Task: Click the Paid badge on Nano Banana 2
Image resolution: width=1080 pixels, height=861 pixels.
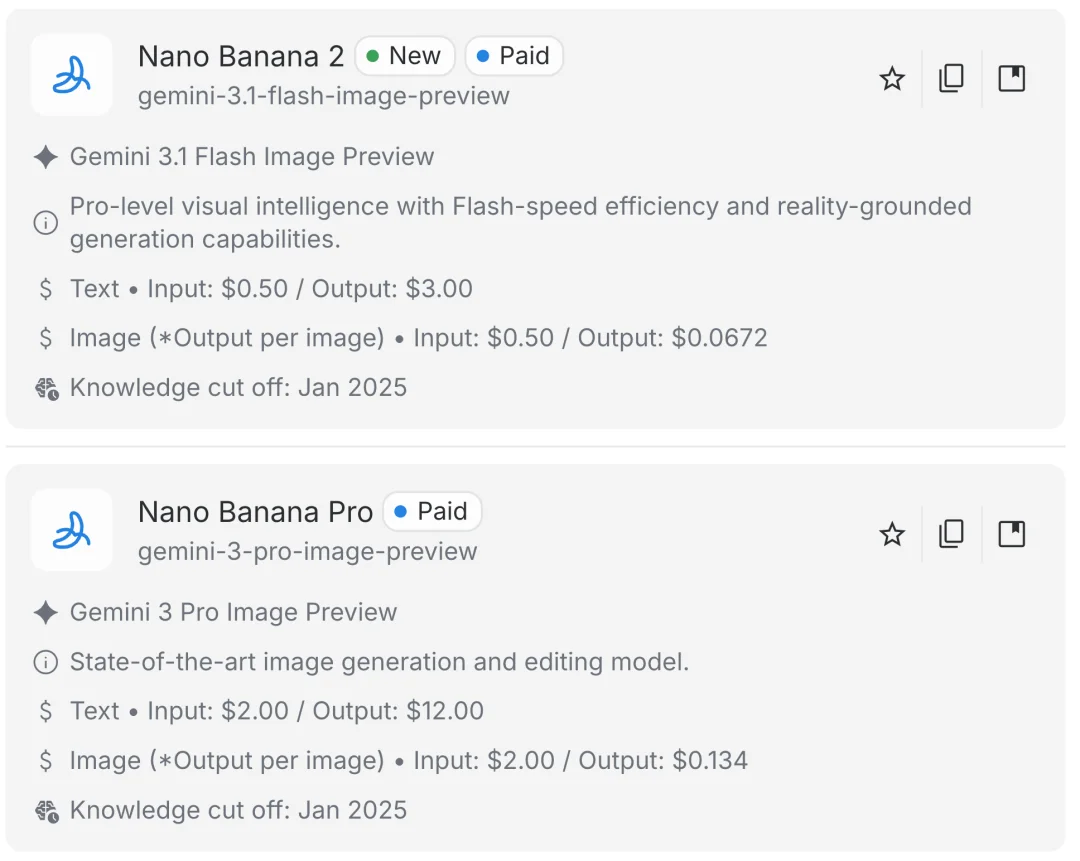Action: coord(513,56)
